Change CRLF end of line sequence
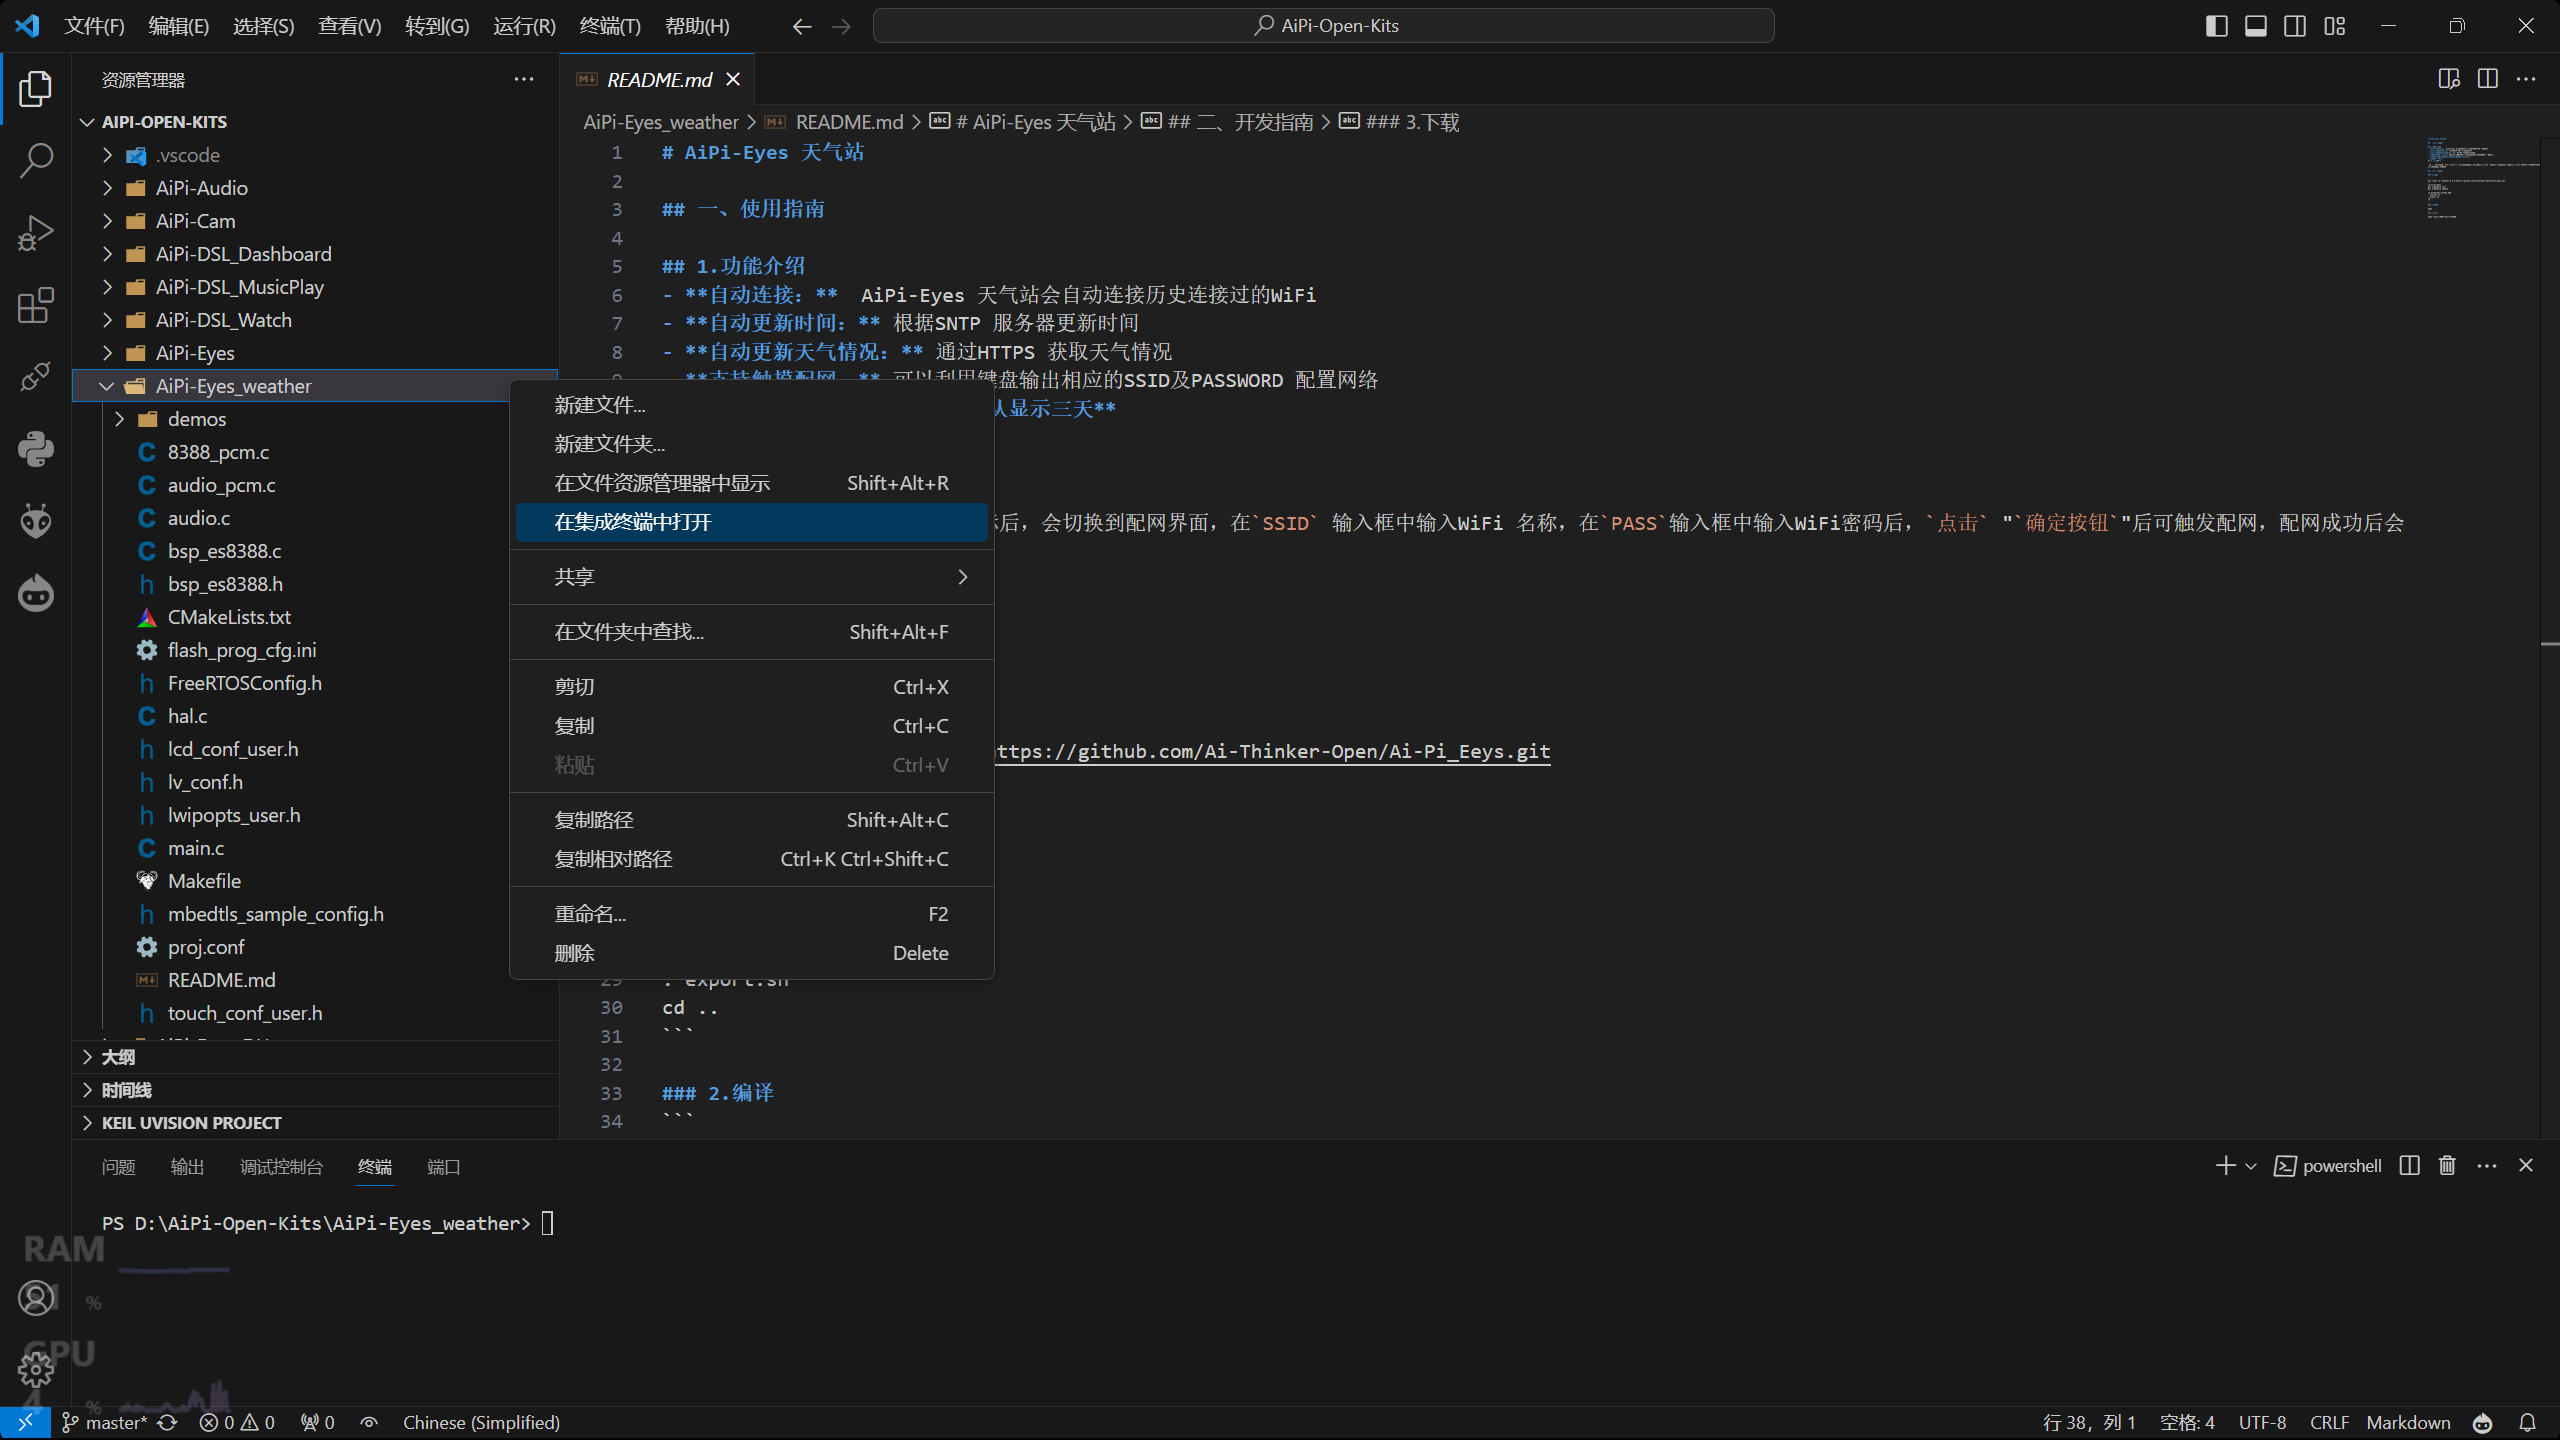This screenshot has height=1440, width=2560. coord(2329,1422)
